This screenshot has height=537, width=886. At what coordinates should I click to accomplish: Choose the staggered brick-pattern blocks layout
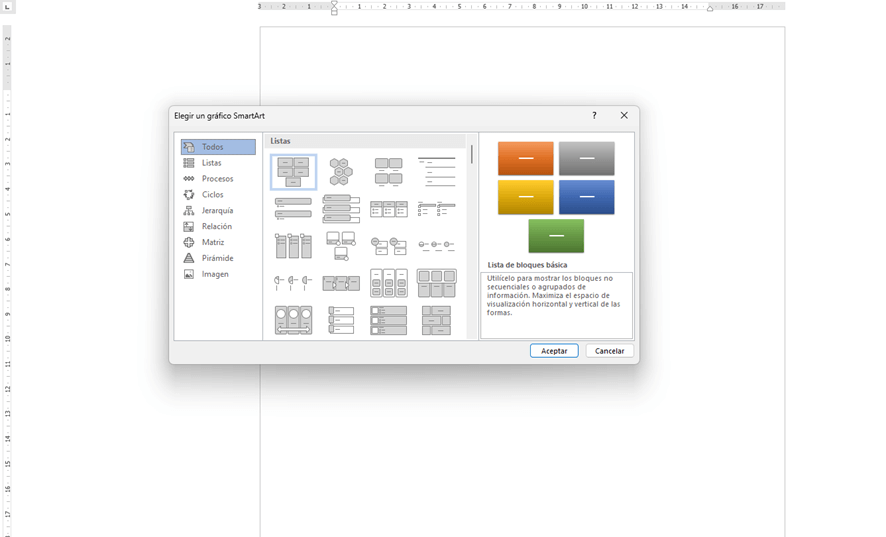436,320
